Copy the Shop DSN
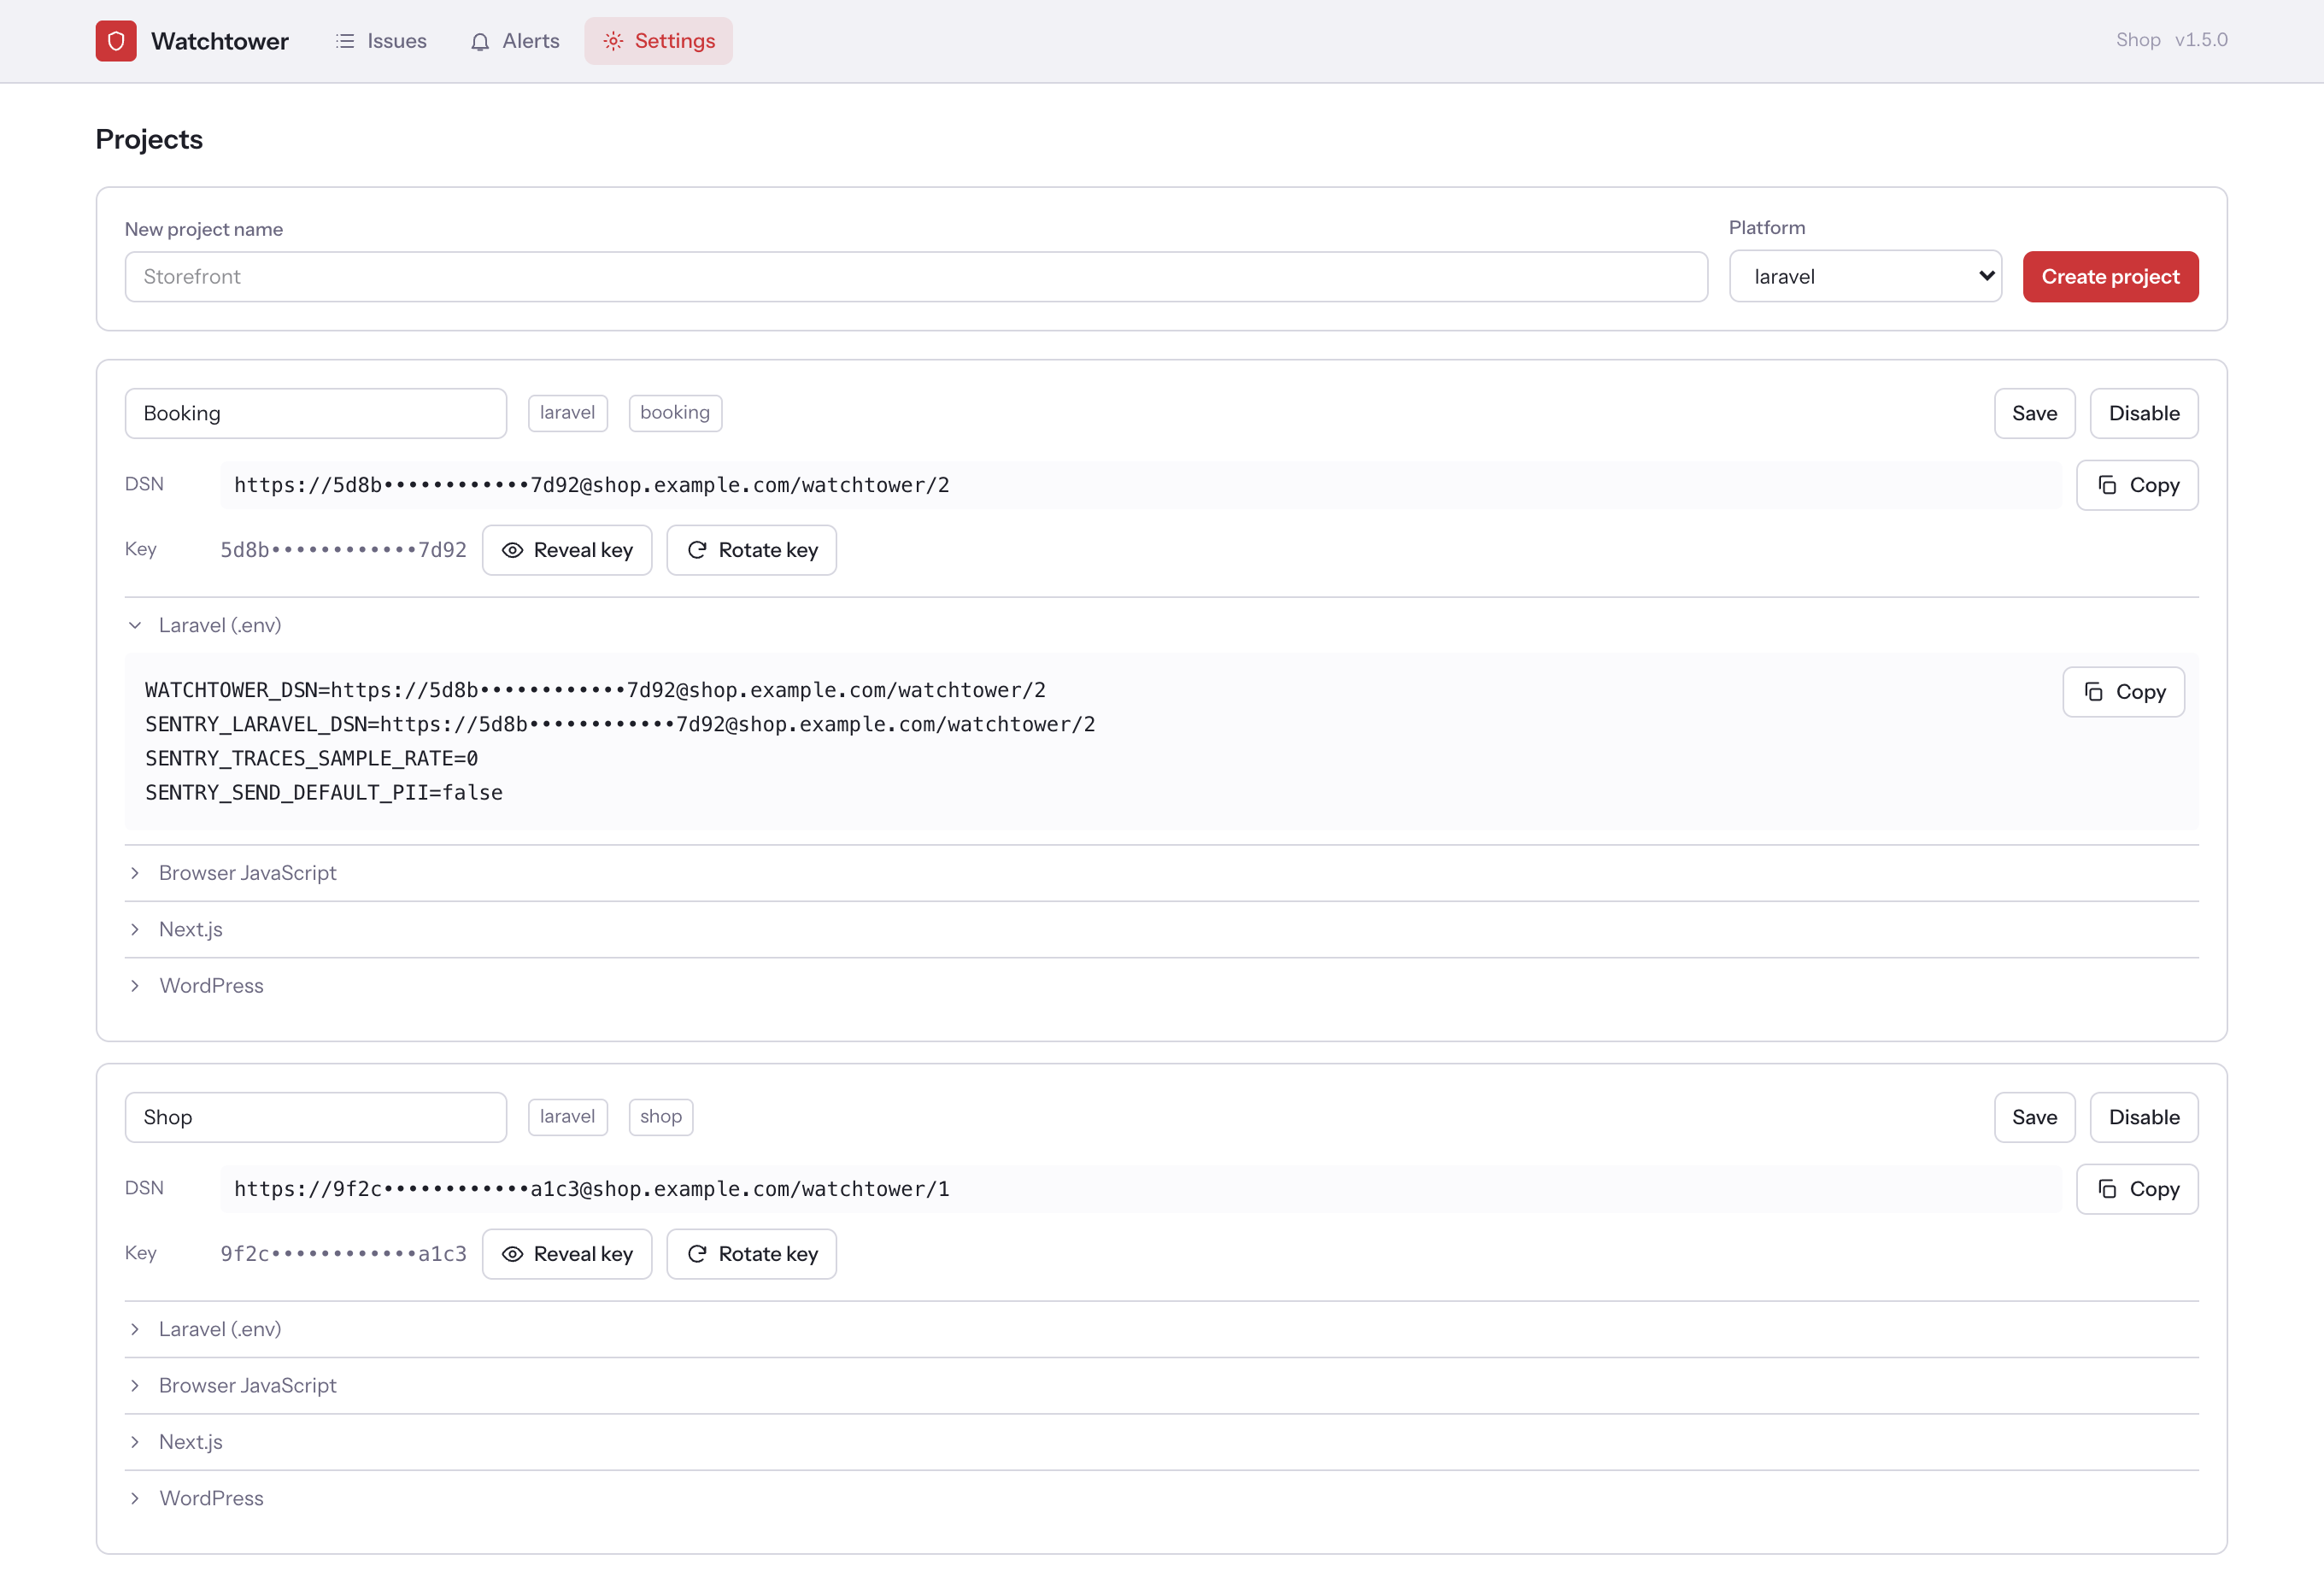This screenshot has height=1589, width=2324. point(2138,1190)
